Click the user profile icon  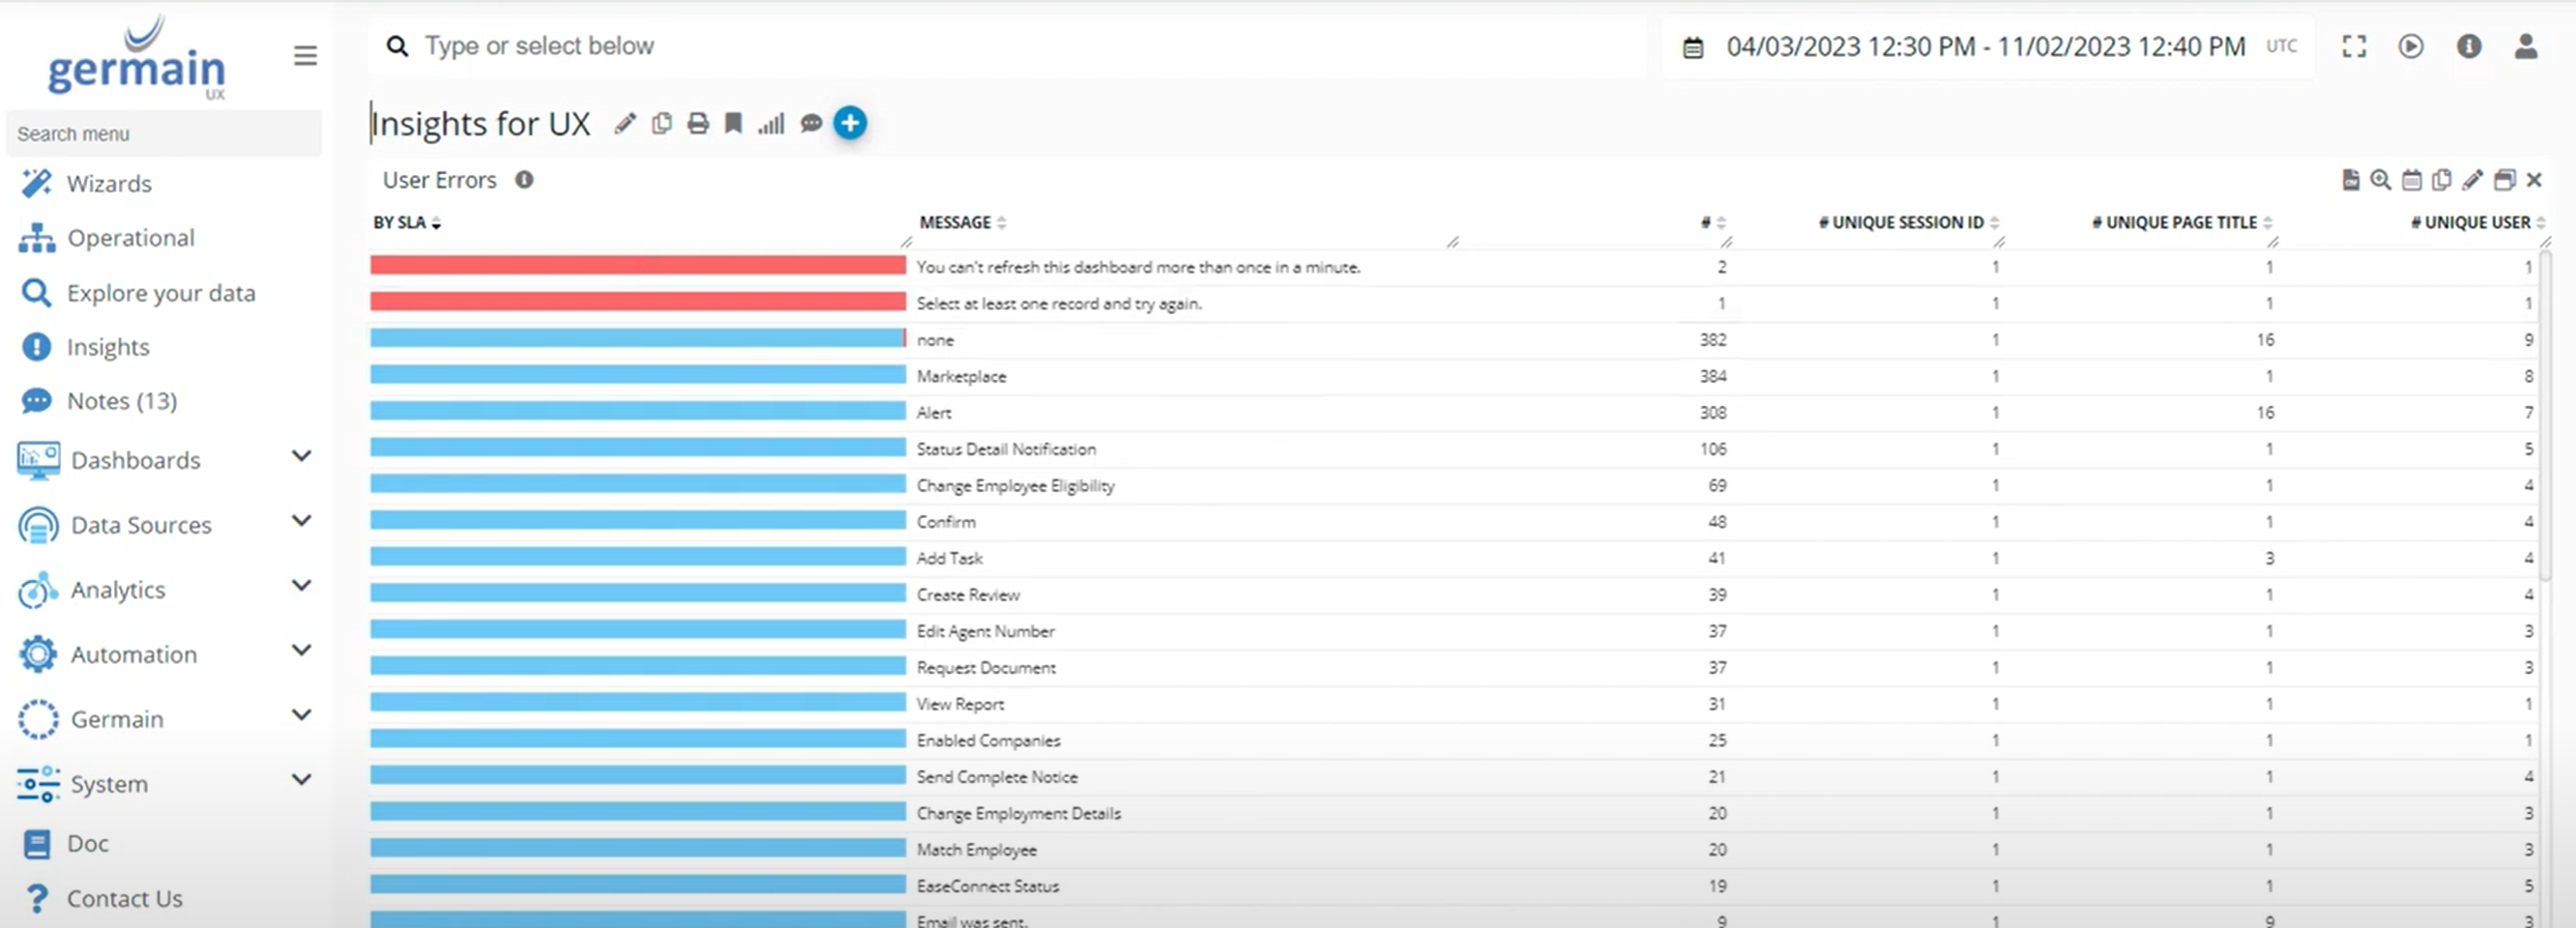(x=2525, y=46)
